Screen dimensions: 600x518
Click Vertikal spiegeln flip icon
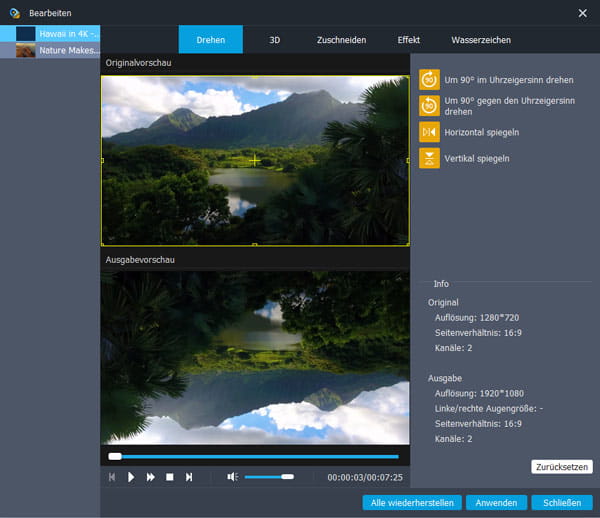(x=429, y=158)
